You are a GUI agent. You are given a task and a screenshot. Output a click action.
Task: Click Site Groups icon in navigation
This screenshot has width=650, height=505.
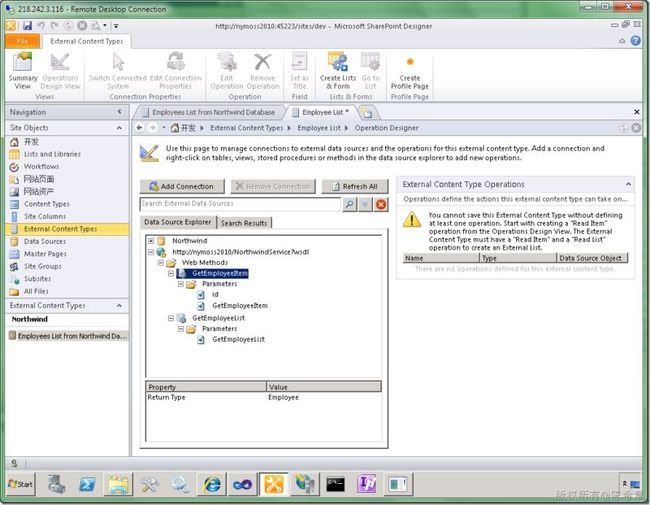(14, 266)
